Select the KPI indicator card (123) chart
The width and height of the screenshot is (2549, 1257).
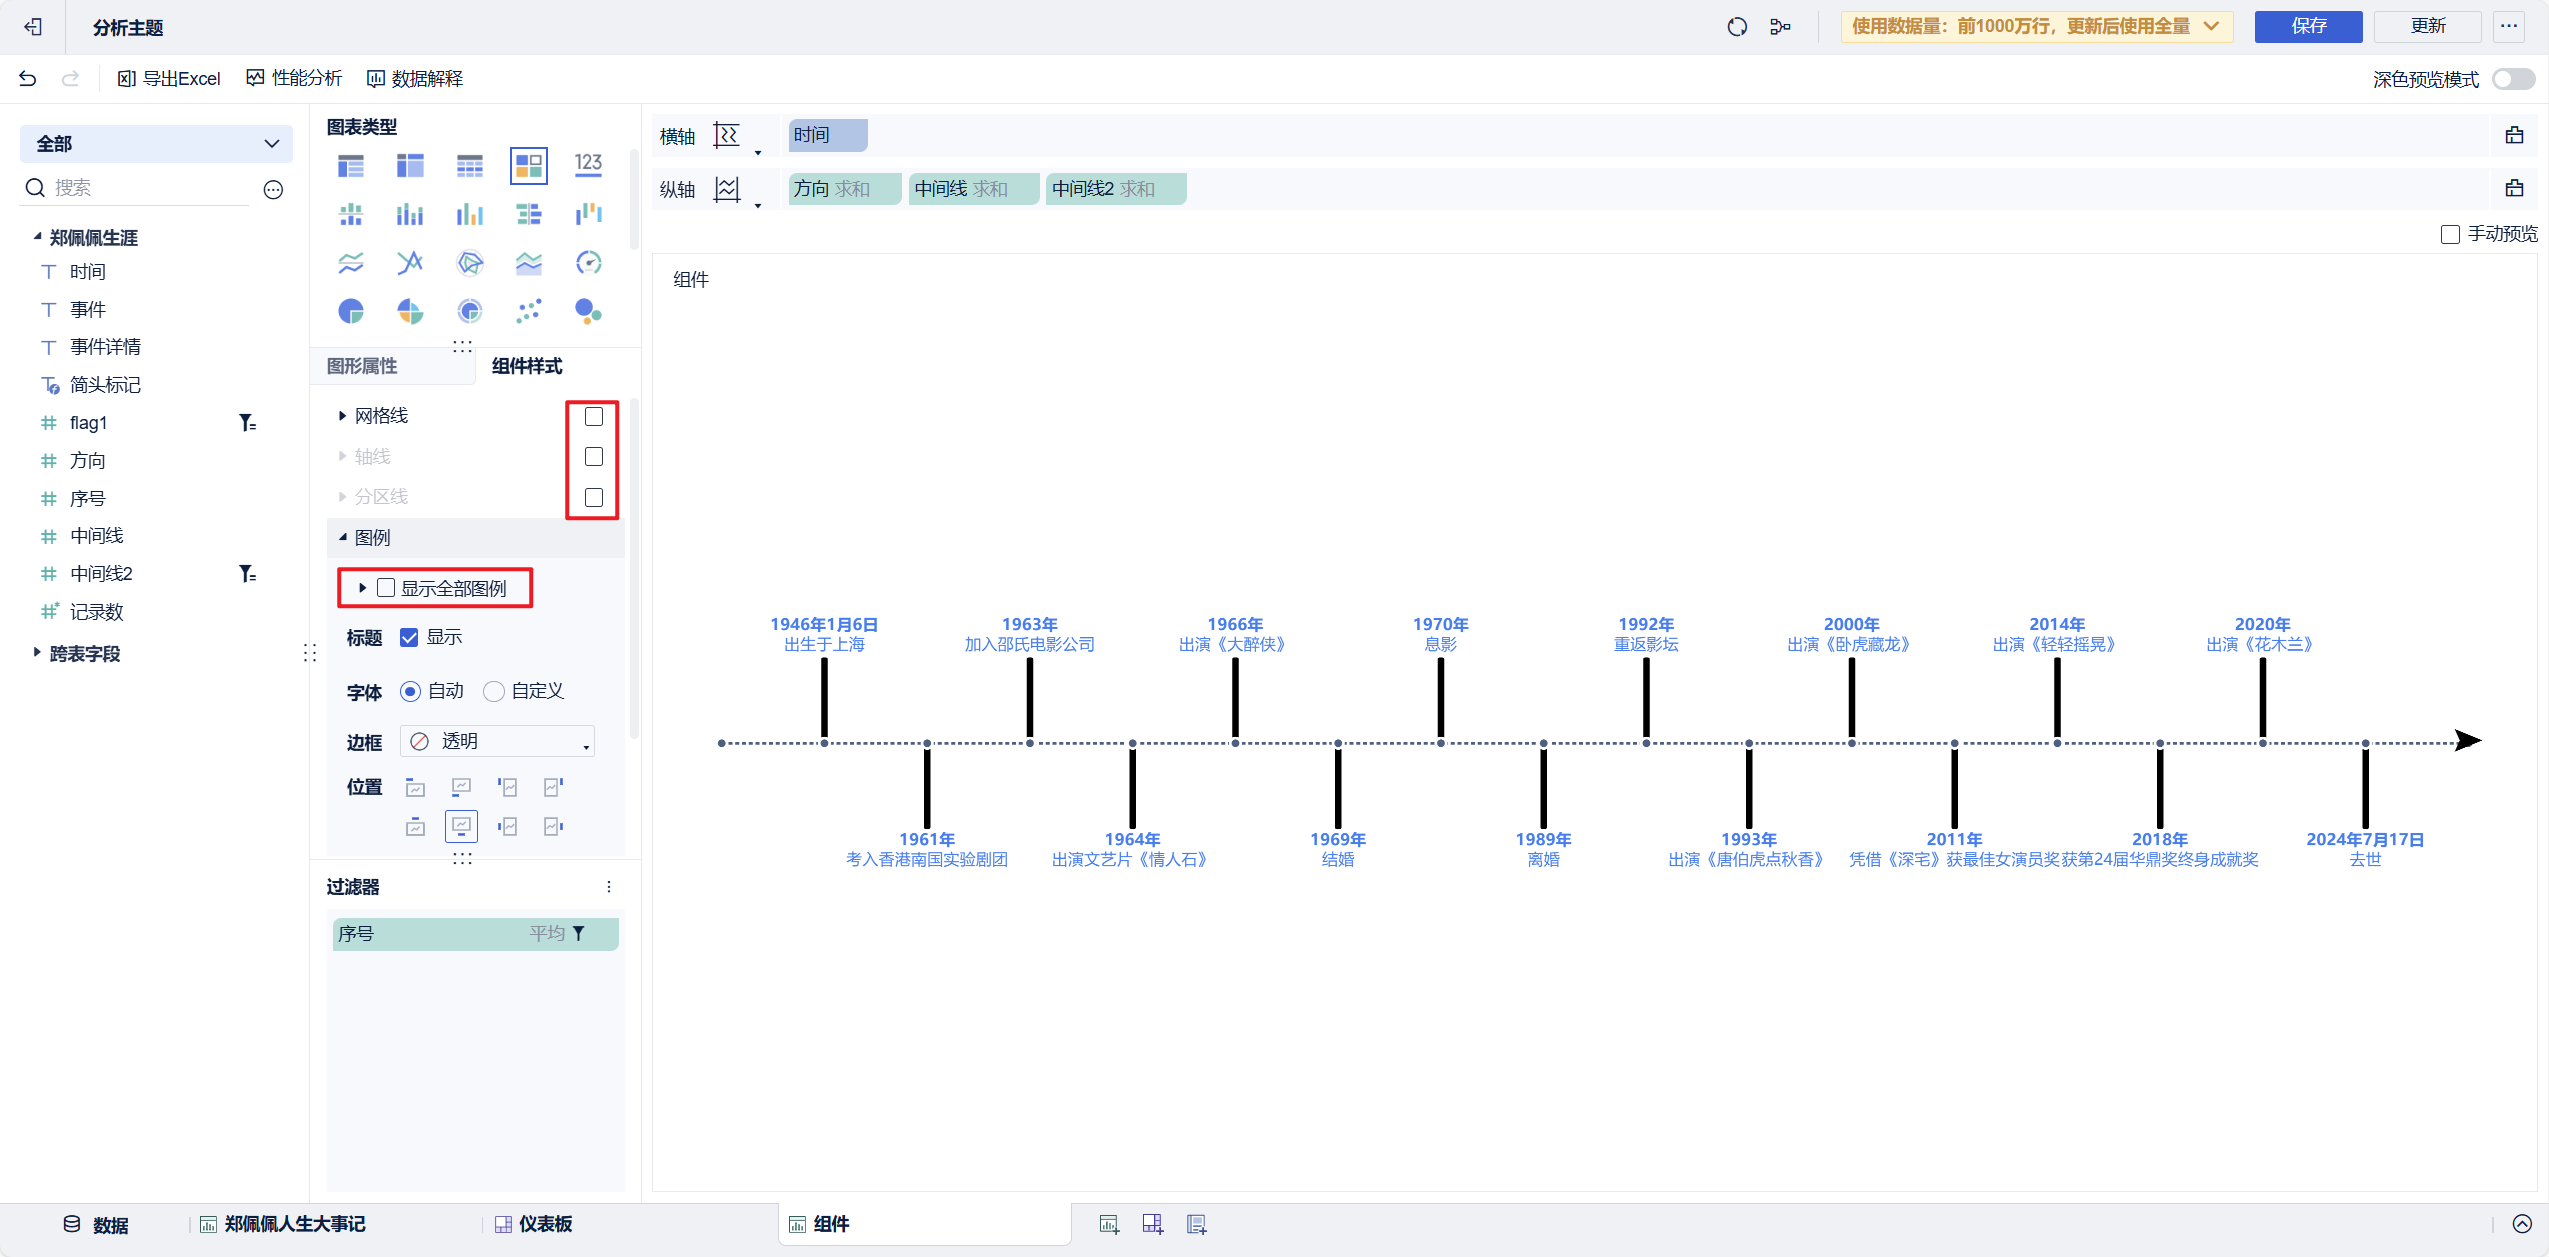(x=588, y=165)
